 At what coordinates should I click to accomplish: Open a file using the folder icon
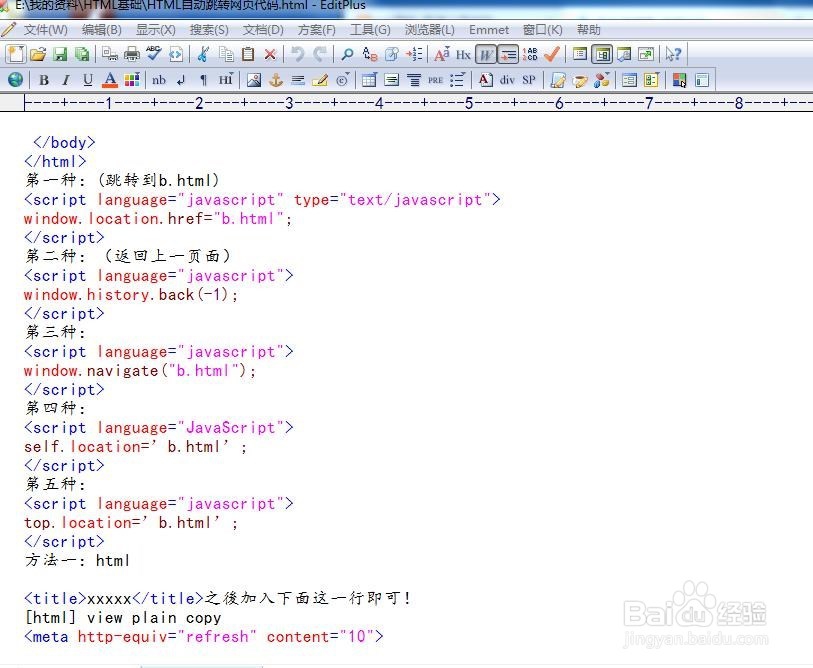click(x=38, y=54)
